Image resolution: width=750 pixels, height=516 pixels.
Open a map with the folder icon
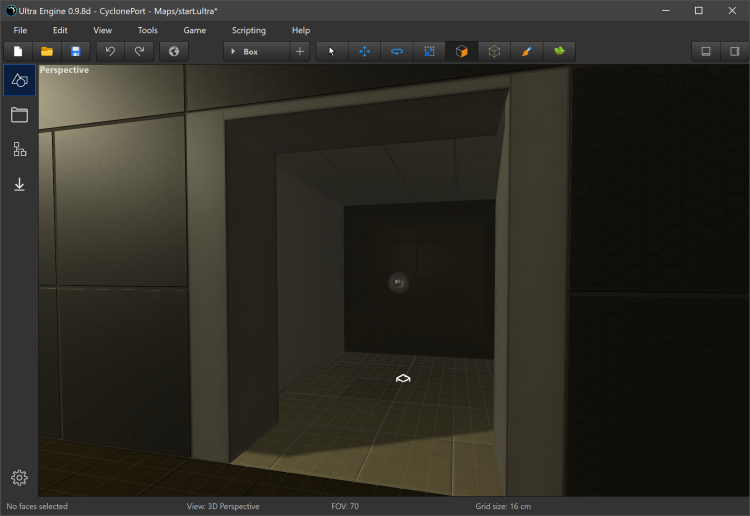(x=46, y=51)
